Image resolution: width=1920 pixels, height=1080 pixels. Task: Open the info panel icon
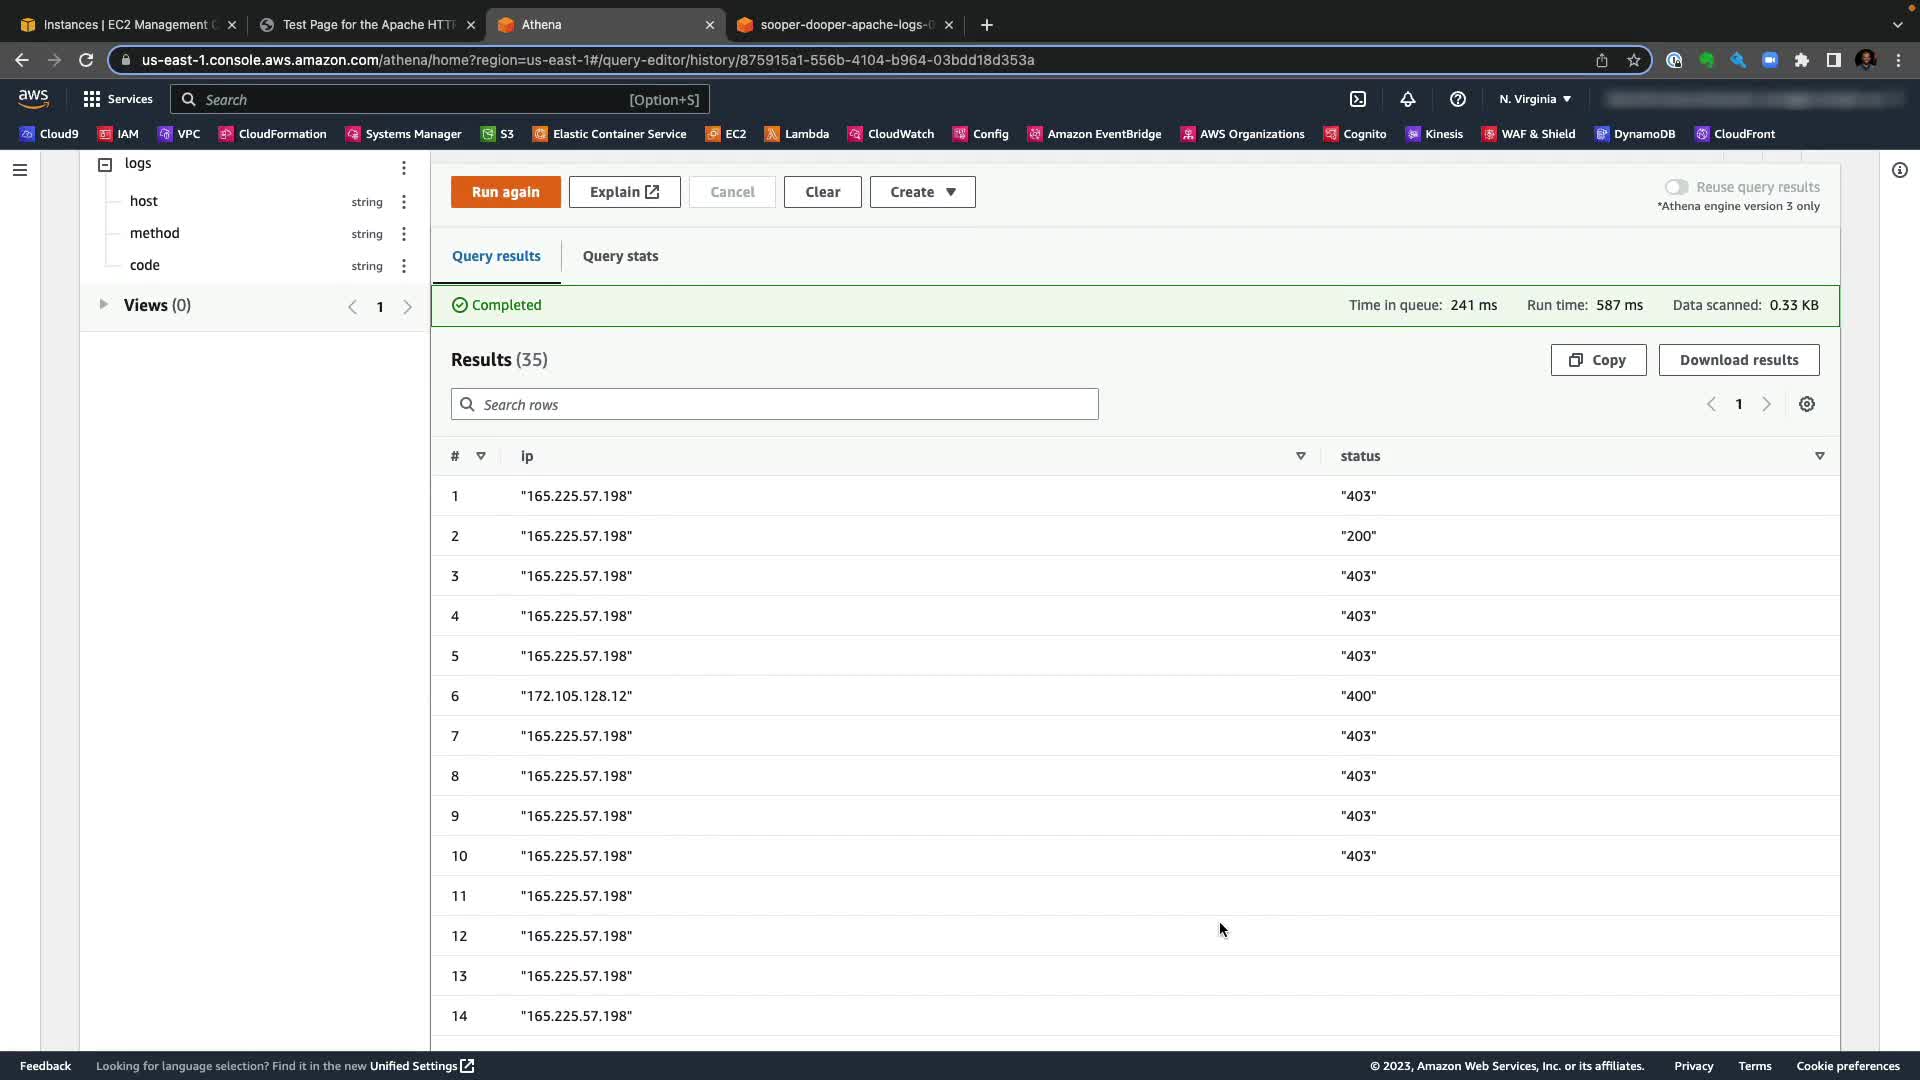pos(1899,170)
